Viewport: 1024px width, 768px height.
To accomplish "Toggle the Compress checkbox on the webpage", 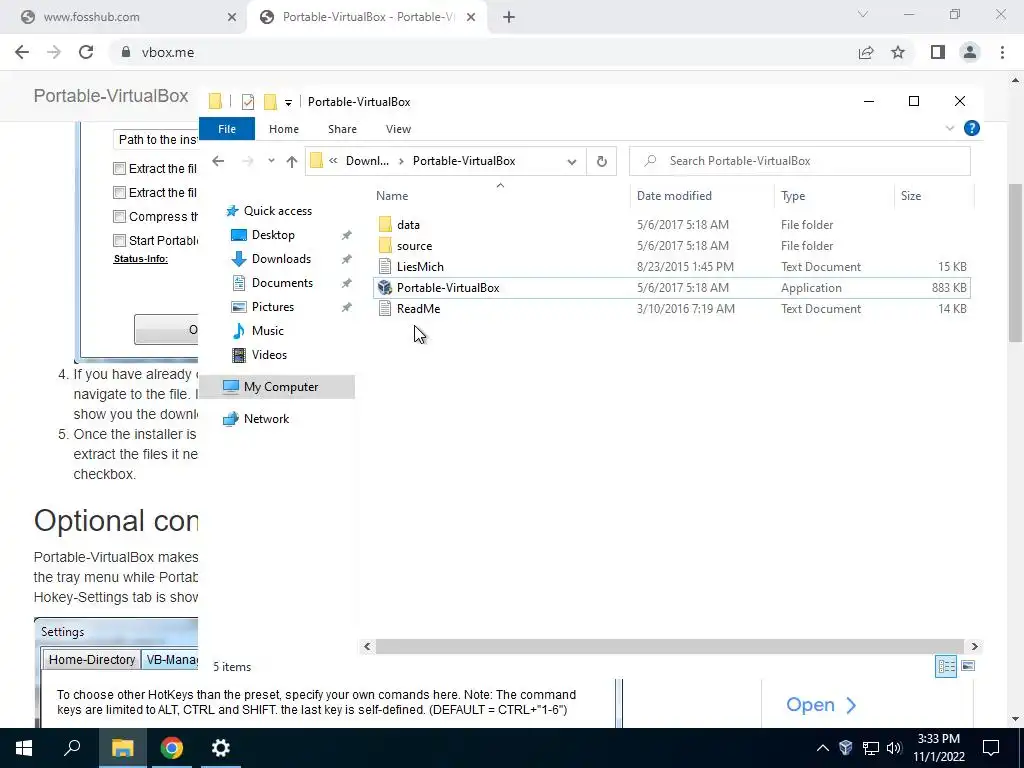I will point(120,217).
